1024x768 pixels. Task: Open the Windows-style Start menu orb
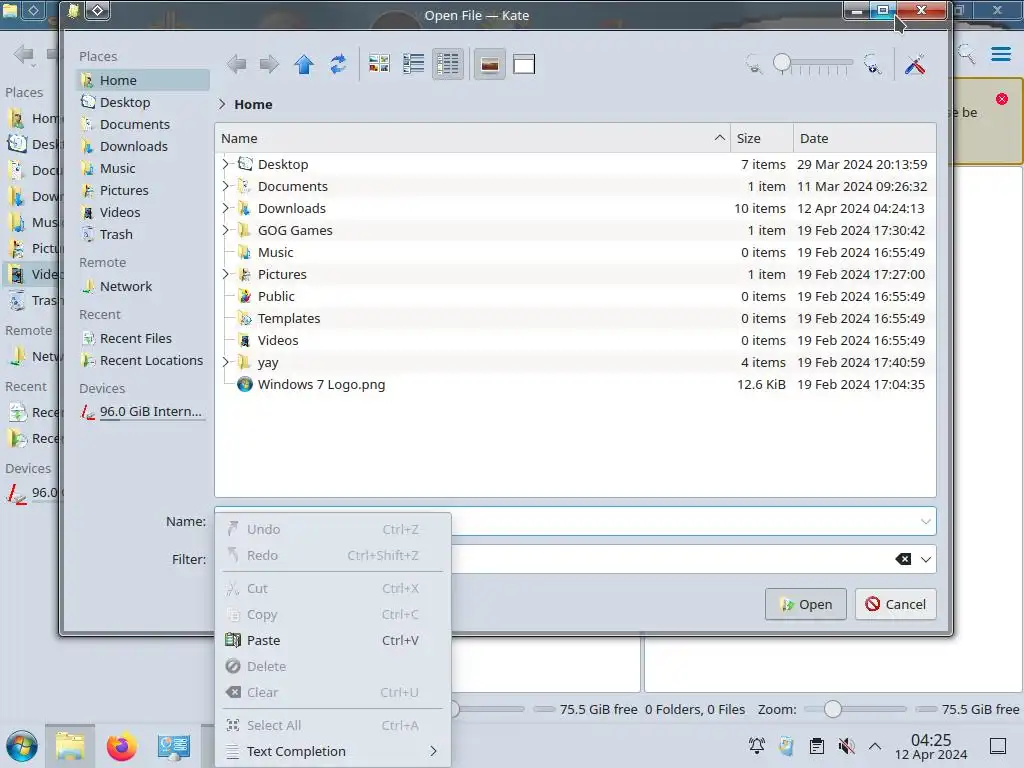click(22, 746)
